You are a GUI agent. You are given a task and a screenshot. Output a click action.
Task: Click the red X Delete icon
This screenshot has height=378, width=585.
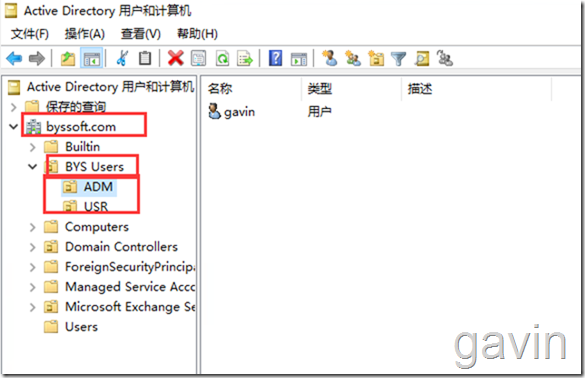pos(175,58)
